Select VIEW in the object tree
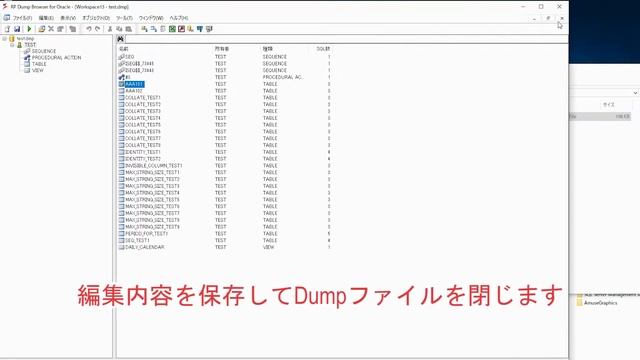This screenshot has width=640, height=360. [x=38, y=70]
